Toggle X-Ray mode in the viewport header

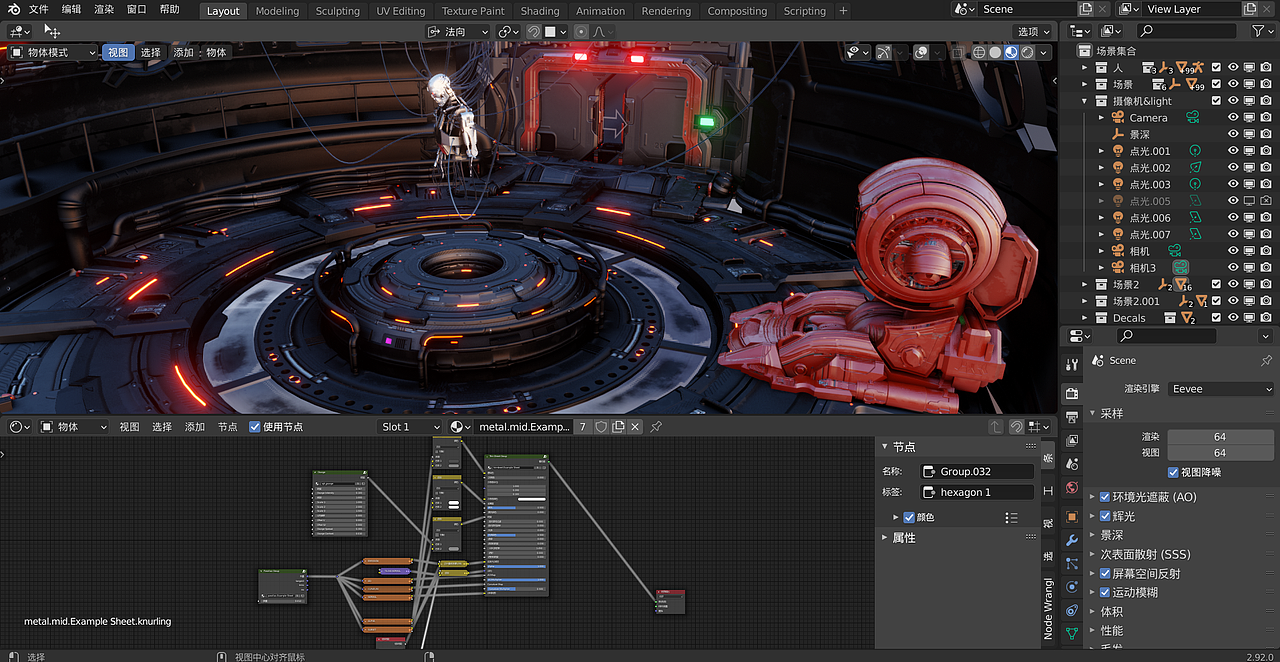point(957,52)
